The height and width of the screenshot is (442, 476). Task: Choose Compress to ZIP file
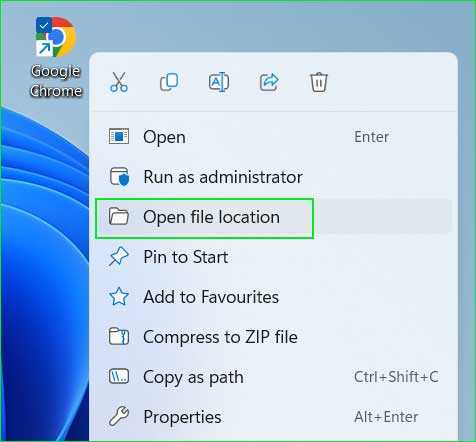point(273,337)
